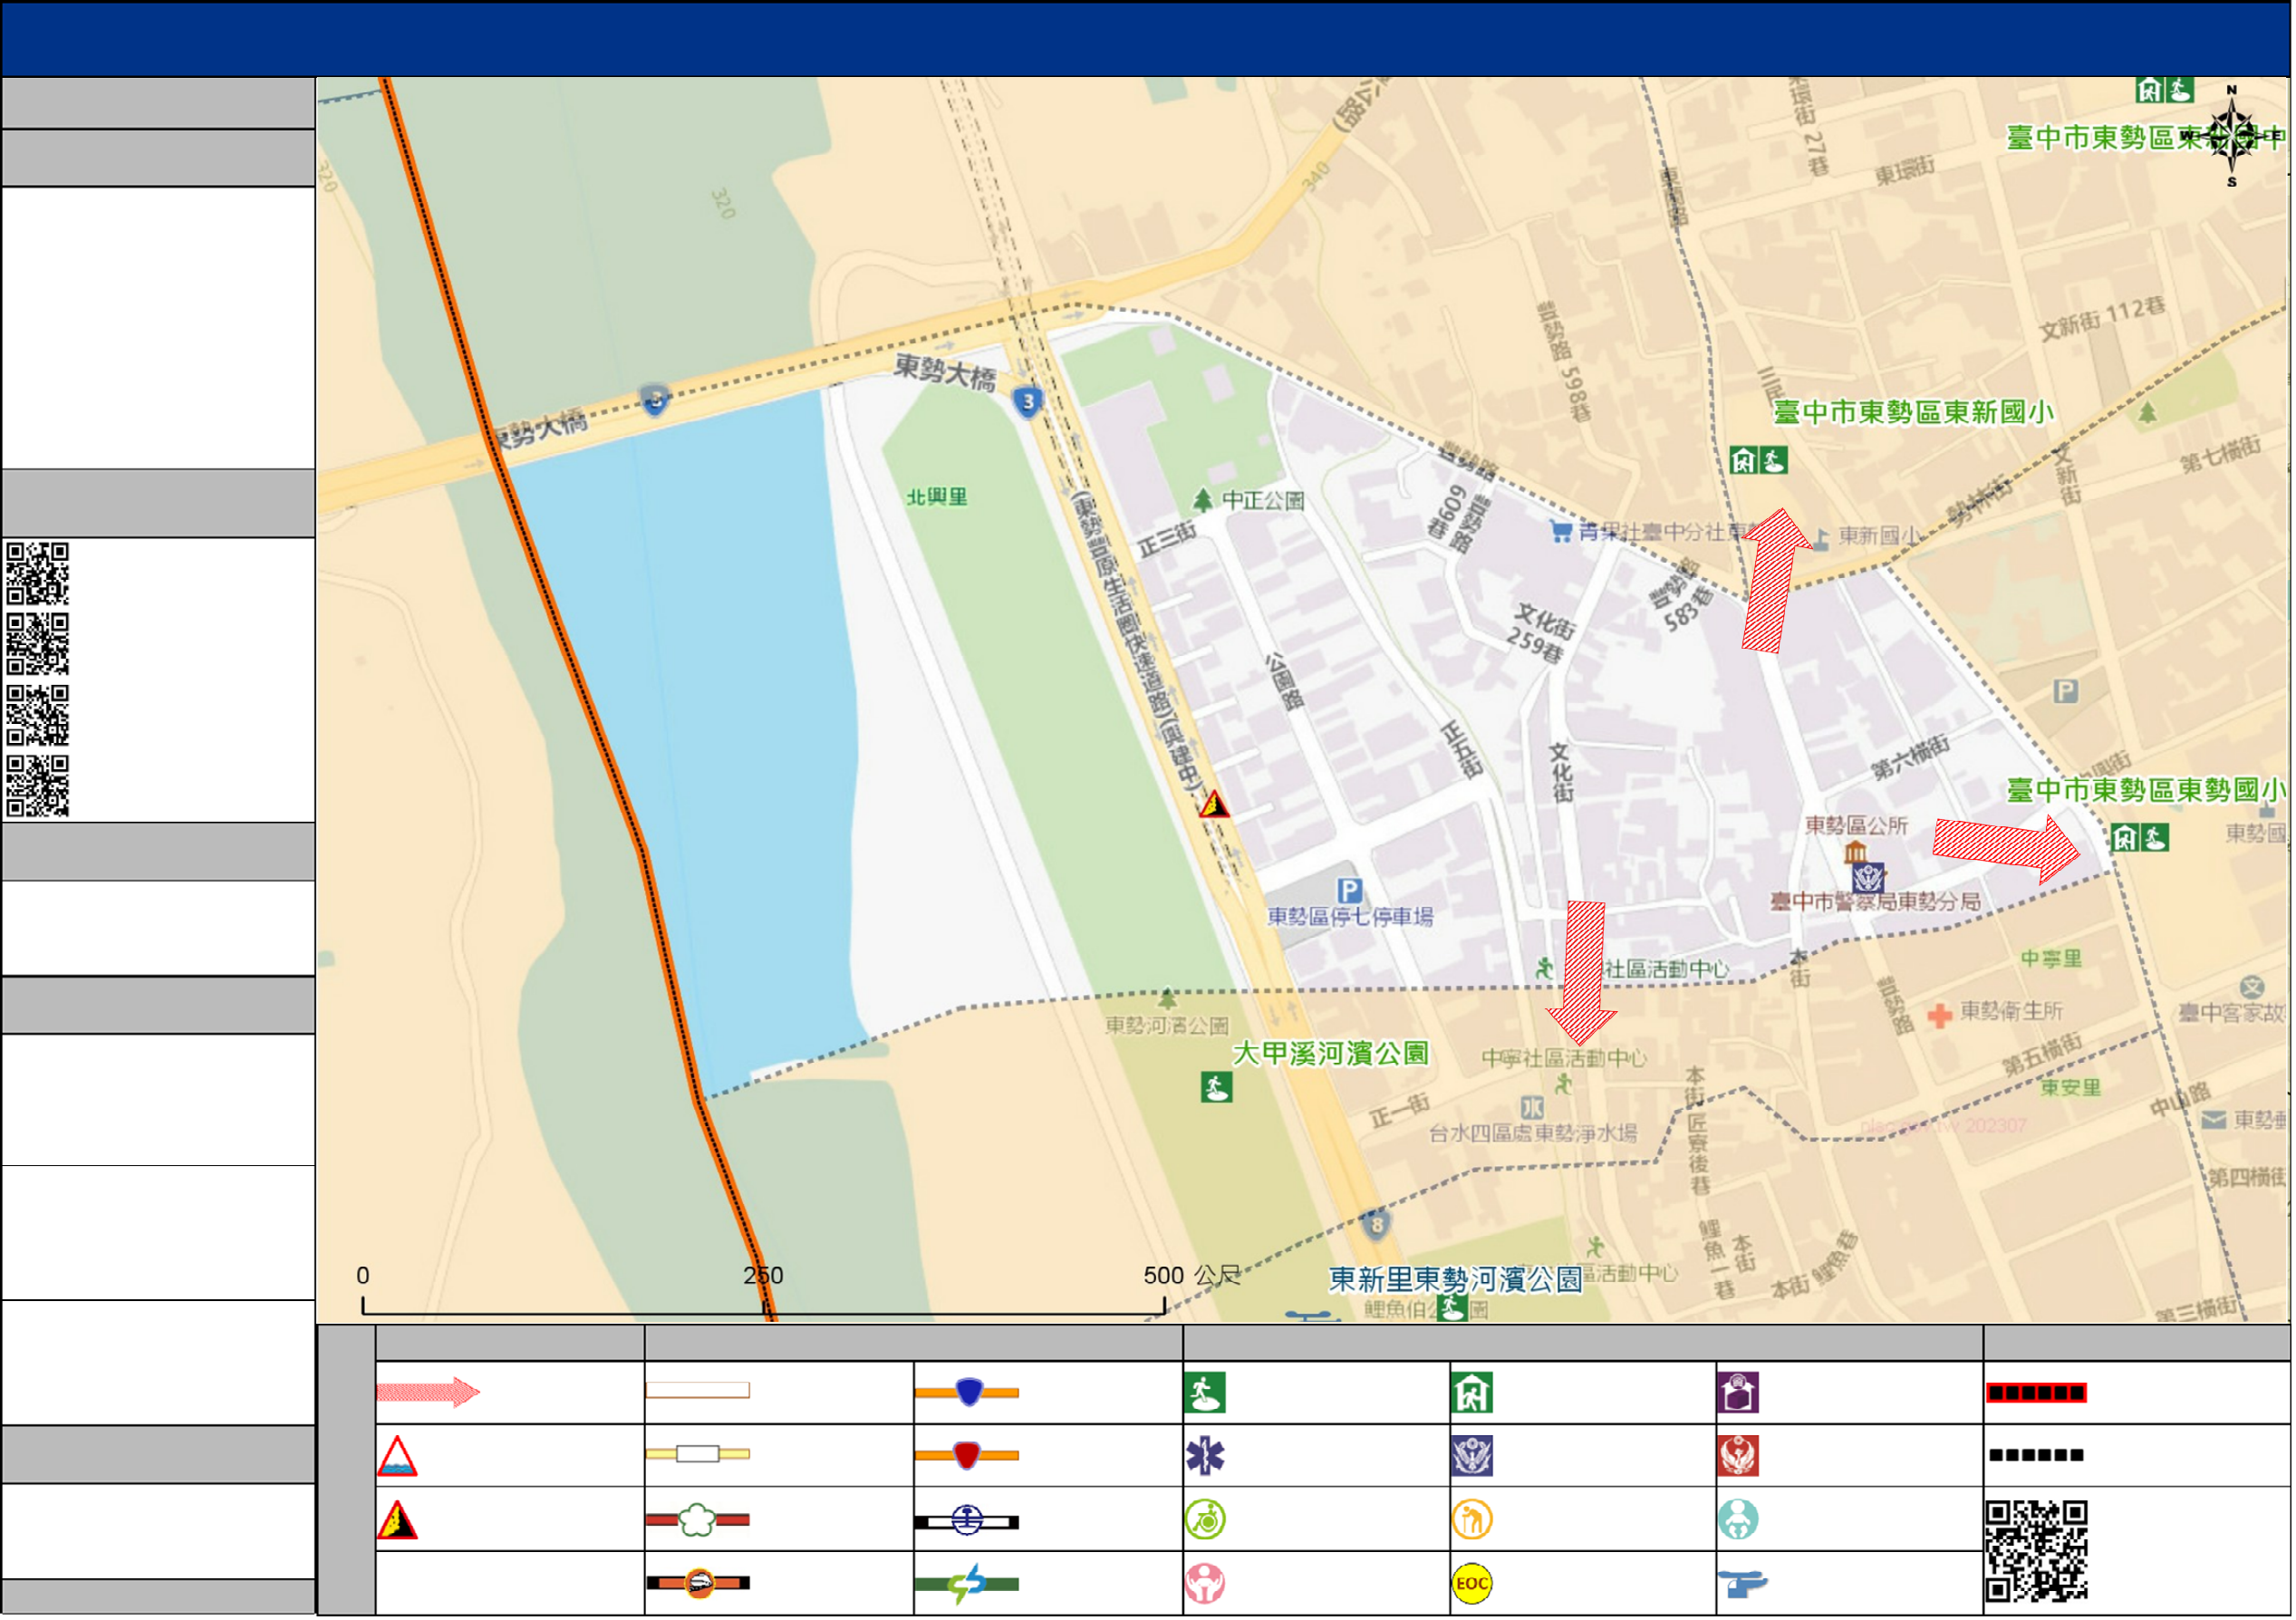The width and height of the screenshot is (2296, 1620).
Task: Click the blue star-of-life medical legend icon
Action: click(x=1206, y=1456)
